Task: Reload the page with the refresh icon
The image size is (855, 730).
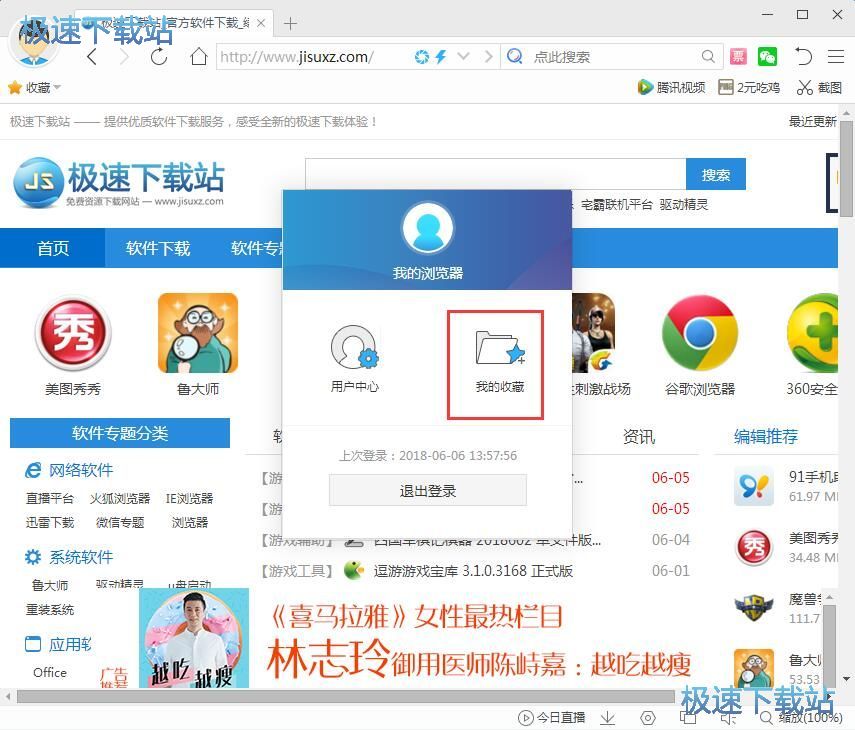Action: click(x=159, y=57)
